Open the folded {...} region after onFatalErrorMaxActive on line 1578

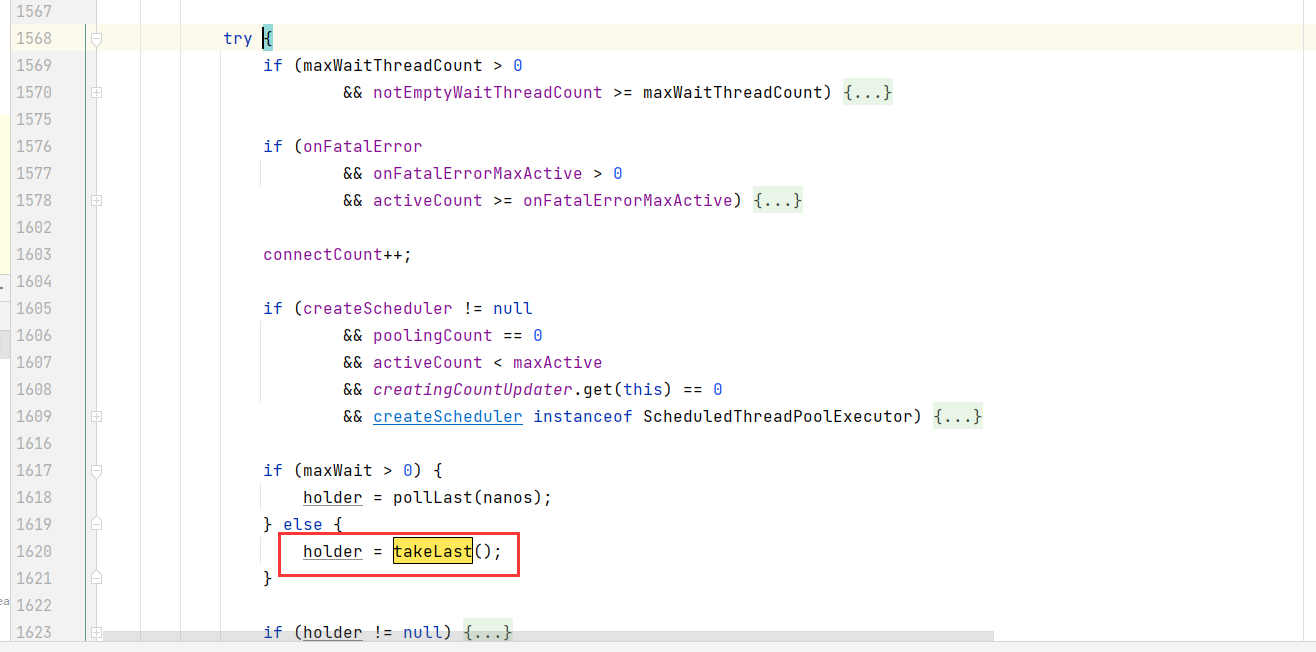coord(777,201)
